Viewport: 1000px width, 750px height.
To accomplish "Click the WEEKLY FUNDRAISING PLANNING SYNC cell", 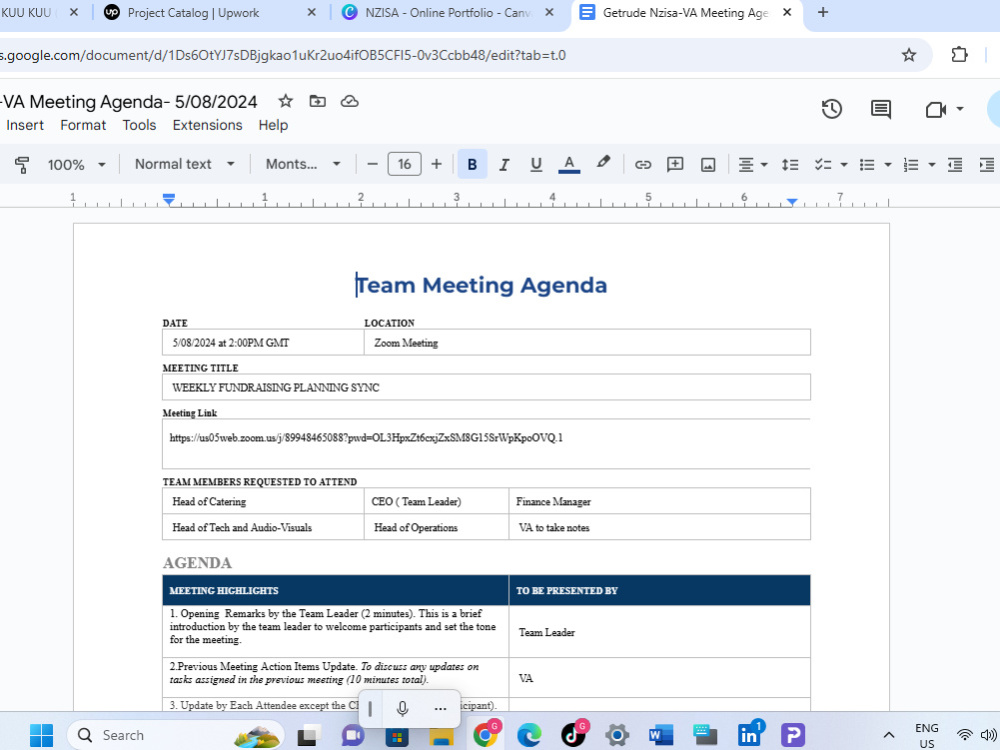I will click(x=486, y=387).
